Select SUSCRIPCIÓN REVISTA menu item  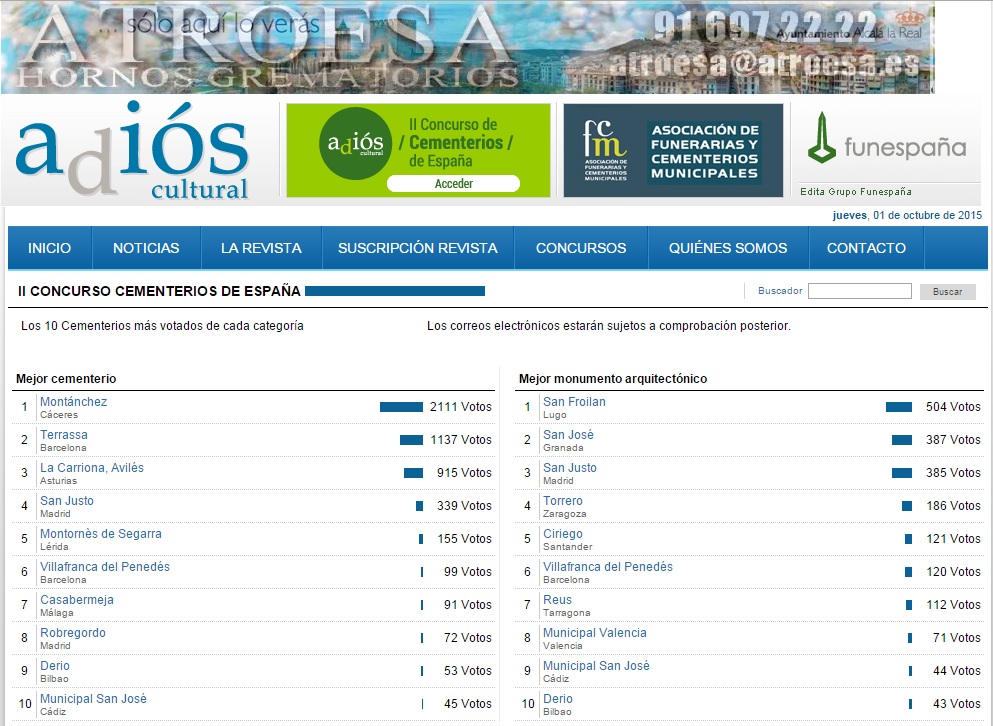417,248
